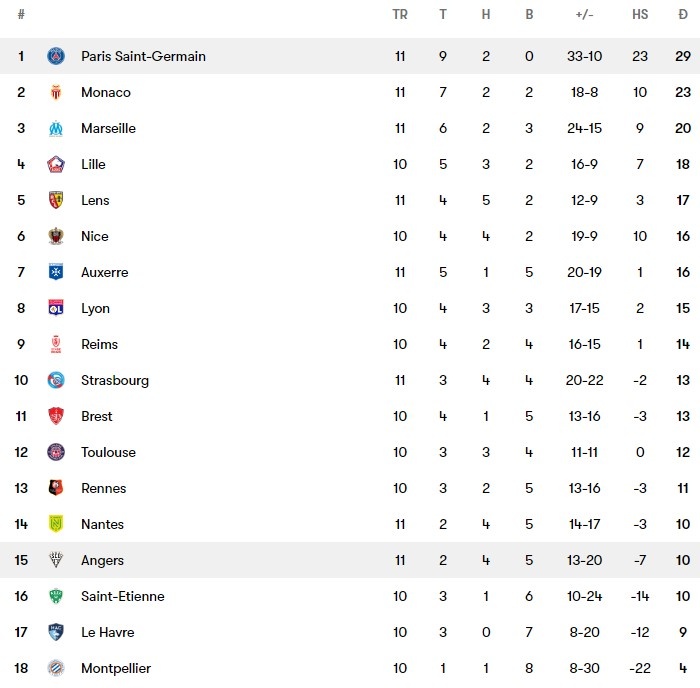
Task: Open Saint-Etienne team page
Action: click(x=122, y=596)
